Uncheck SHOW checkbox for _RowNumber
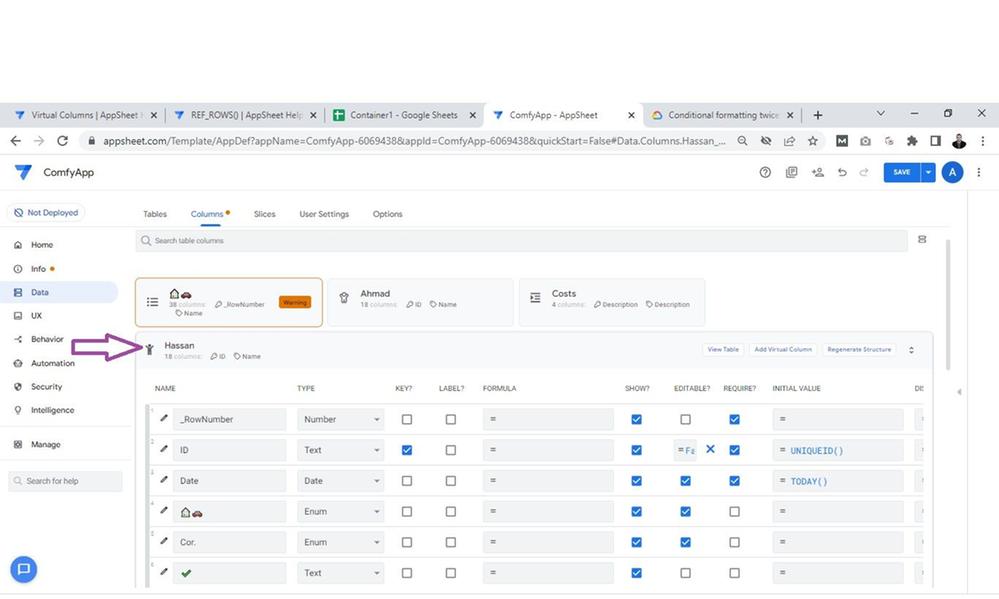 (636, 419)
